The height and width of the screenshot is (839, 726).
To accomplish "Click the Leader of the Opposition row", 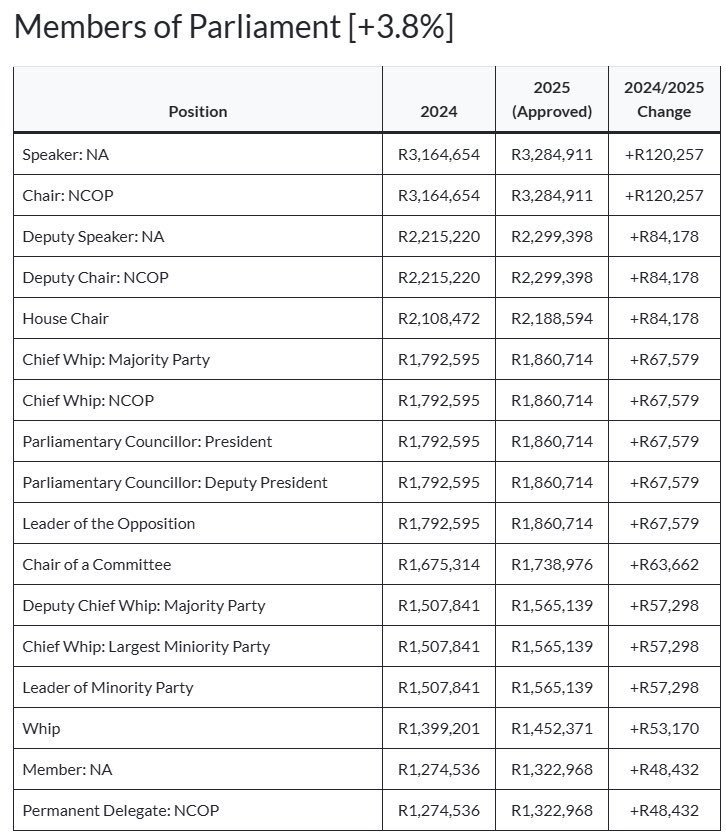I will [x=367, y=523].
